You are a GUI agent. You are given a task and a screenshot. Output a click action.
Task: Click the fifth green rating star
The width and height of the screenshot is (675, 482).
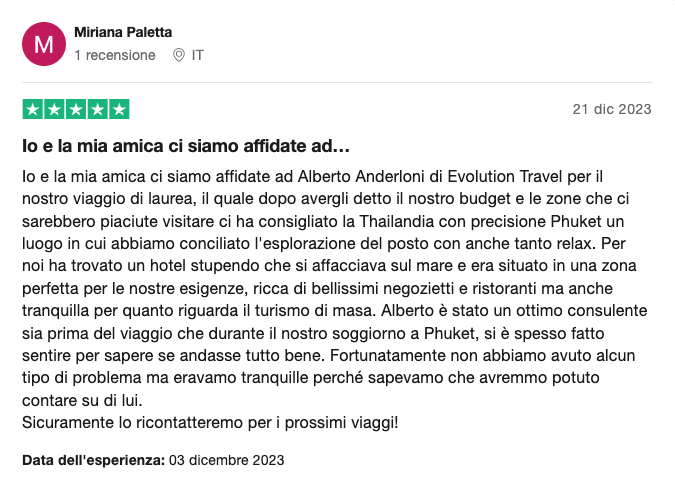tap(119, 109)
